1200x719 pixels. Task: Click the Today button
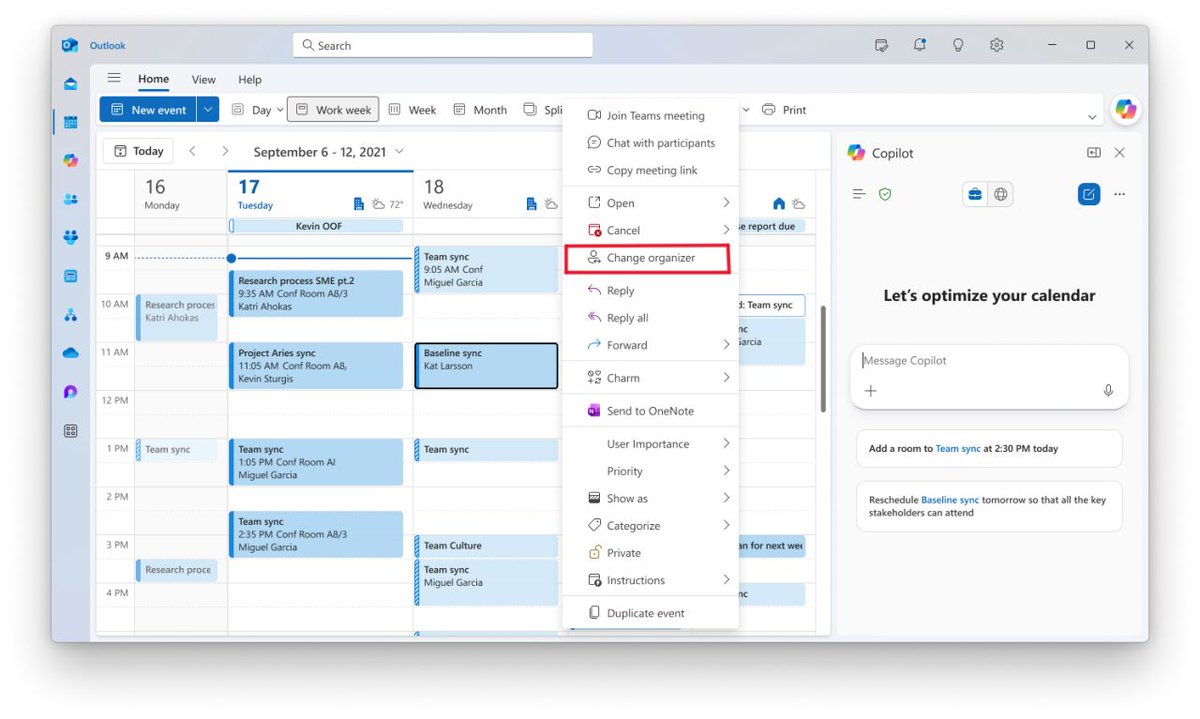point(138,151)
